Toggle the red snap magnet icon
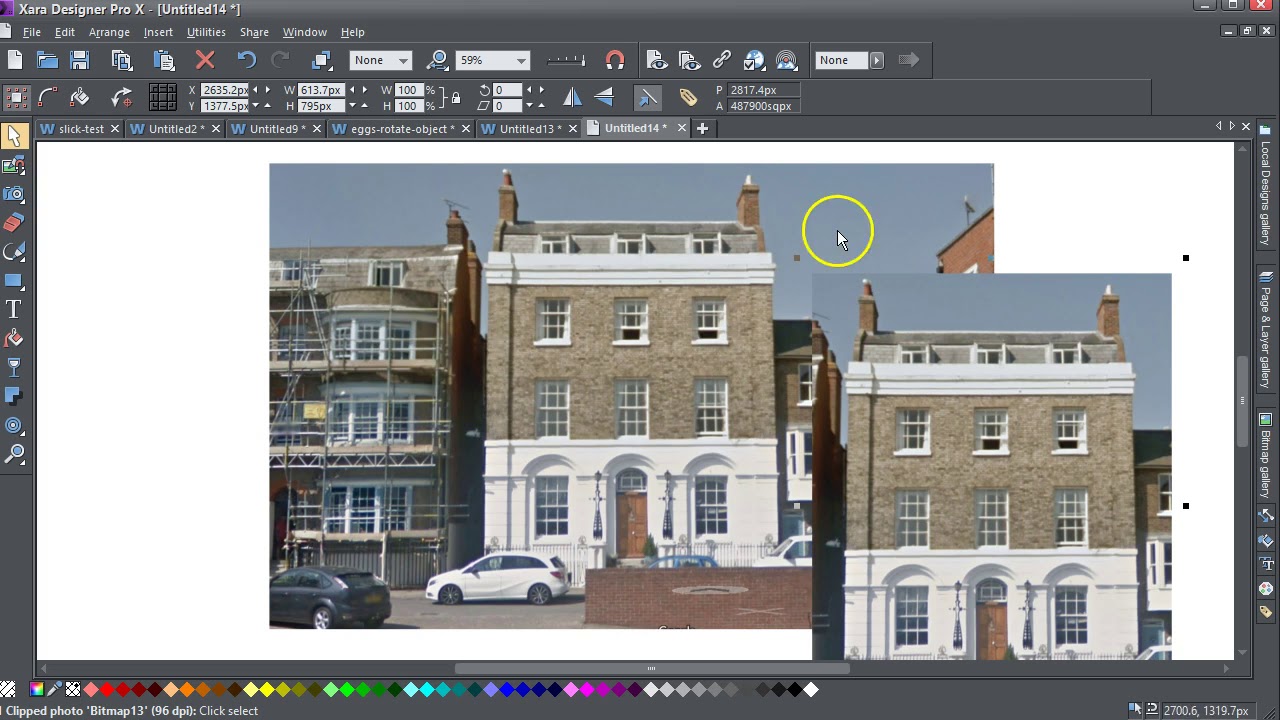Image resolution: width=1280 pixels, height=720 pixels. click(x=615, y=60)
